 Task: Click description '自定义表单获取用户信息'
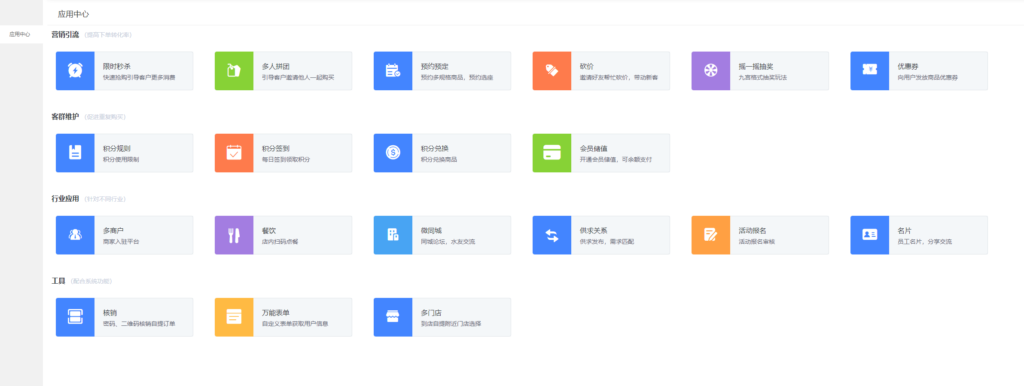coord(295,324)
